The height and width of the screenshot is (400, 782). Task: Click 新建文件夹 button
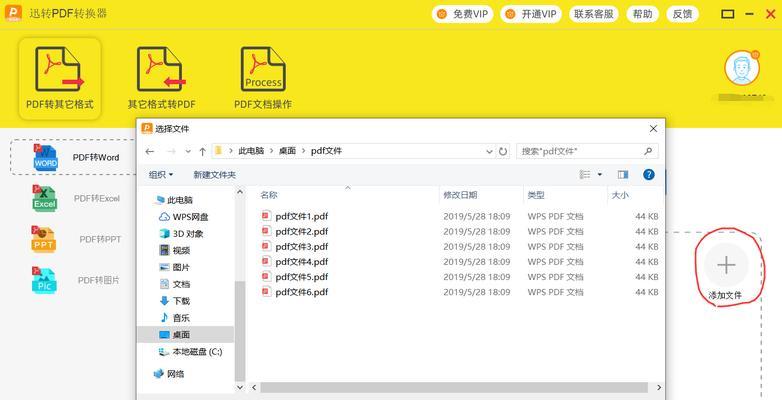click(x=214, y=175)
